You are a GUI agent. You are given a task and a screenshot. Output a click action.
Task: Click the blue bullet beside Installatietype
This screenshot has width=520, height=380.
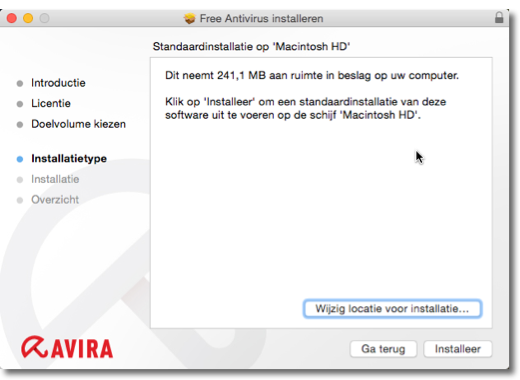[x=20, y=159]
